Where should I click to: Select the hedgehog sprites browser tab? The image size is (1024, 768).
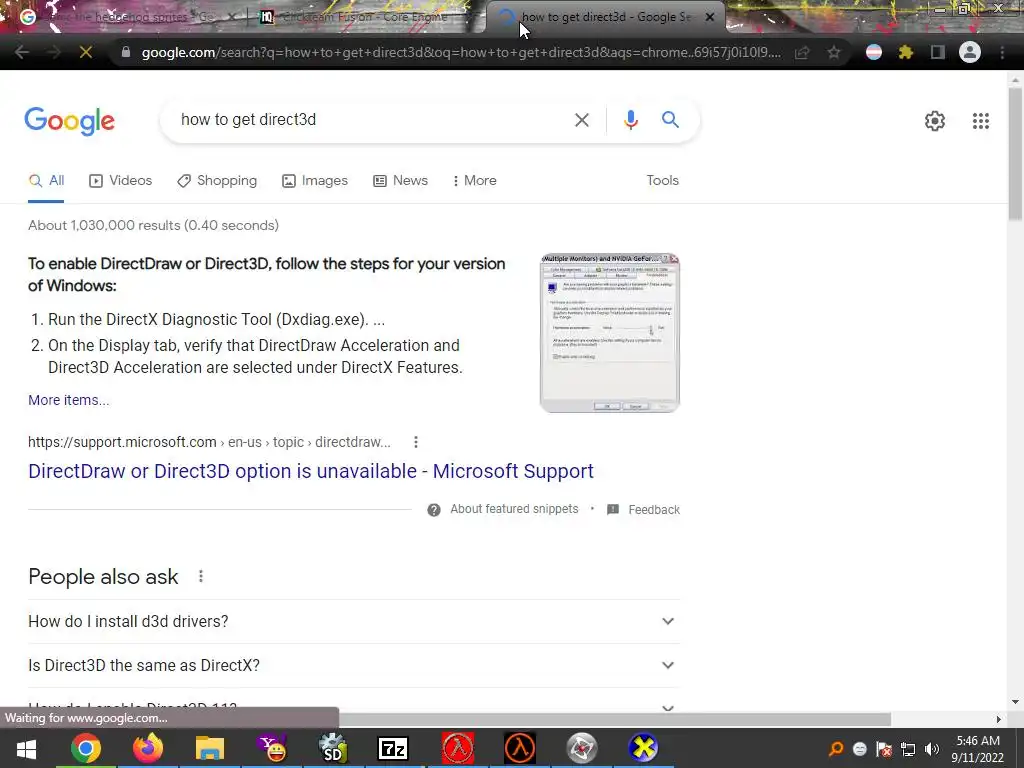(x=128, y=17)
